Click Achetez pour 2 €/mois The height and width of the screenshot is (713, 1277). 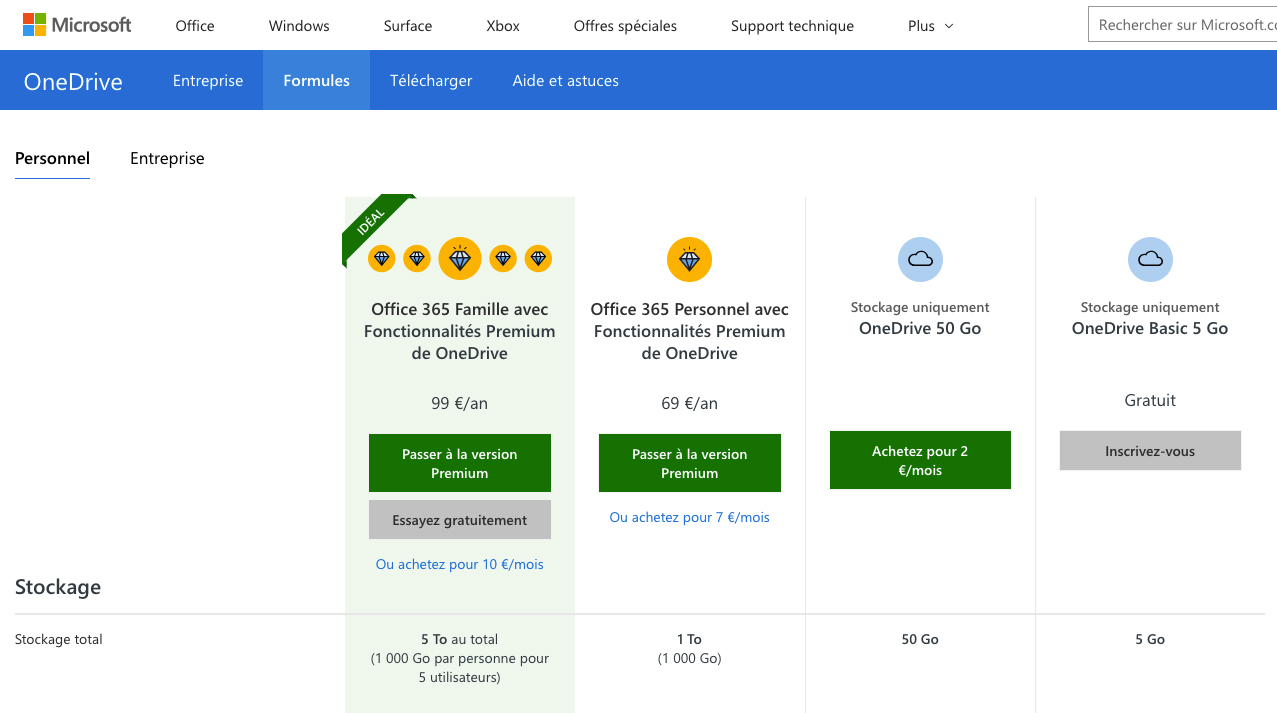tap(919, 460)
